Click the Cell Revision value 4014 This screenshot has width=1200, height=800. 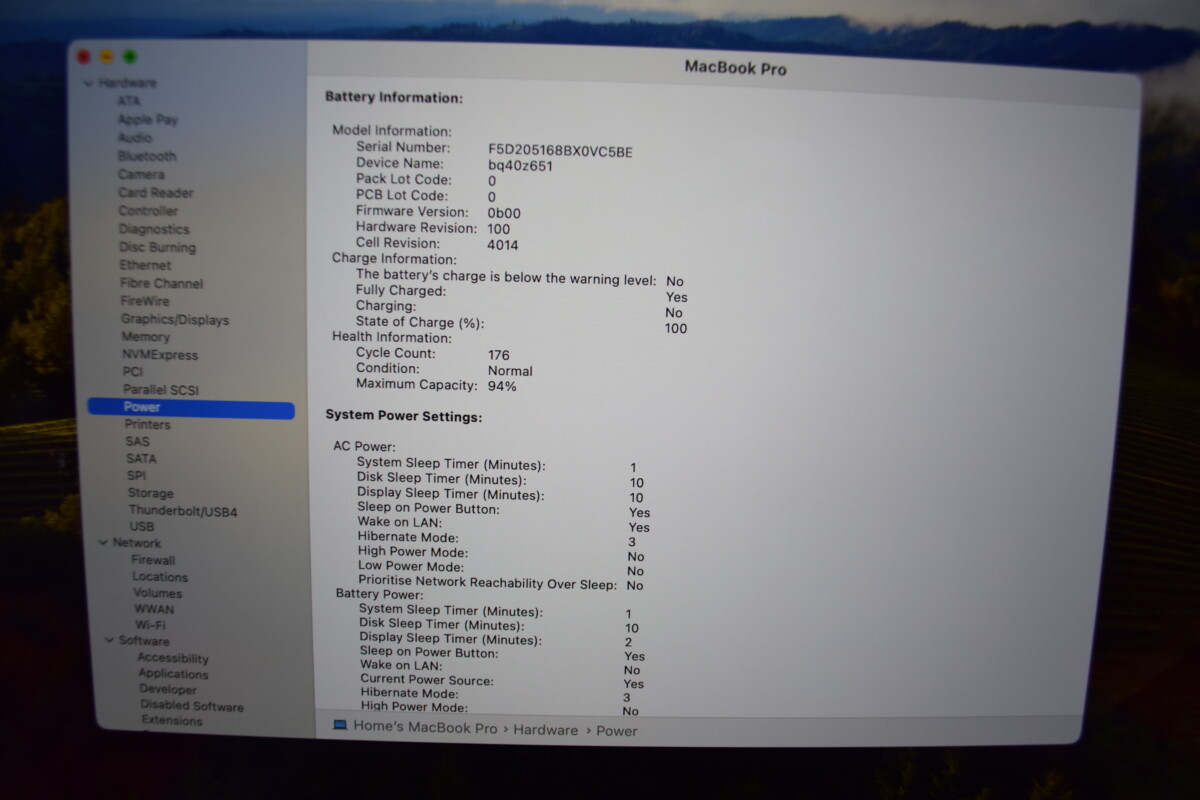point(503,245)
